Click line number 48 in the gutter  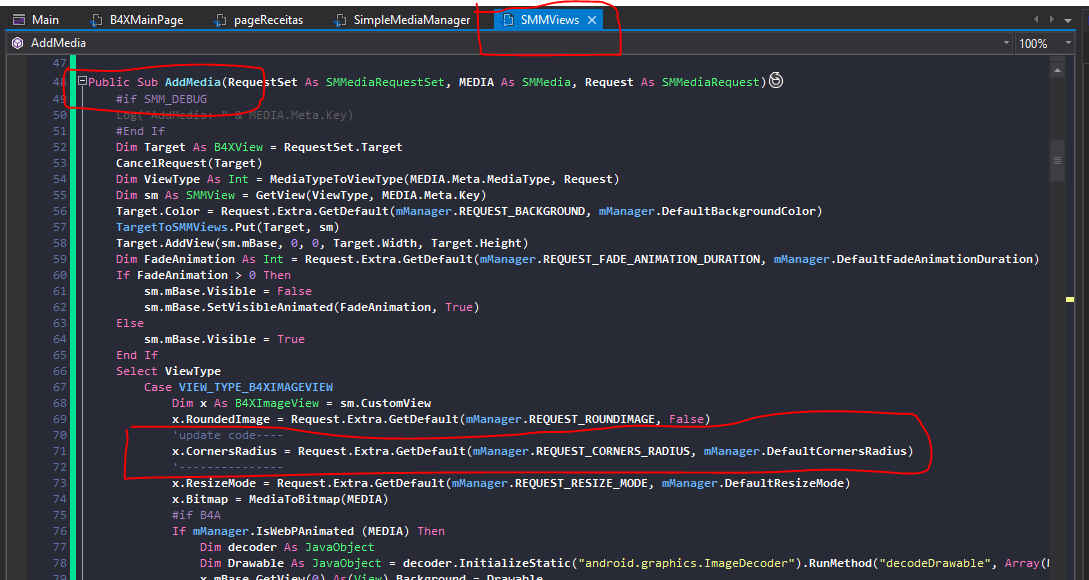pyautogui.click(x=60, y=82)
